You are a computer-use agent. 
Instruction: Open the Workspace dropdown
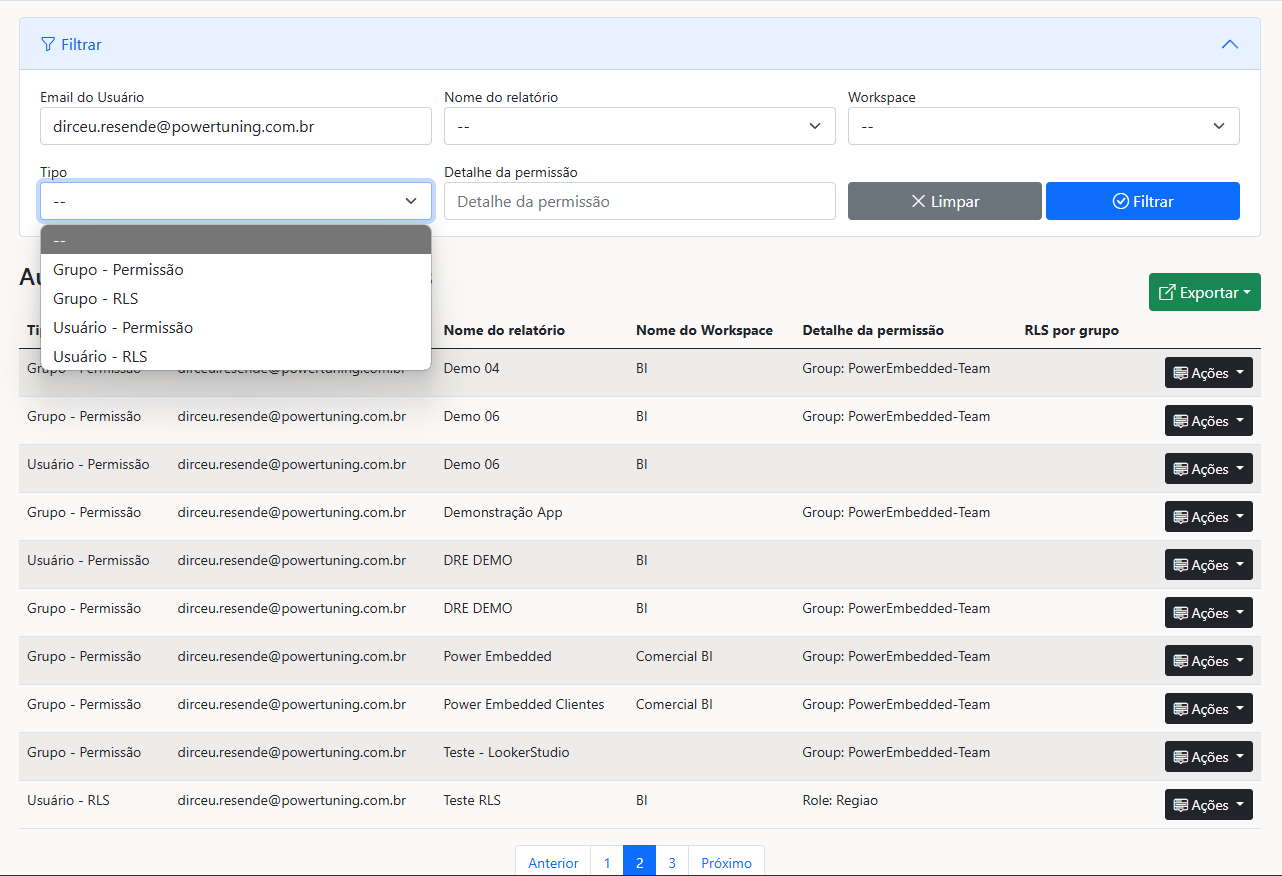coord(1043,126)
